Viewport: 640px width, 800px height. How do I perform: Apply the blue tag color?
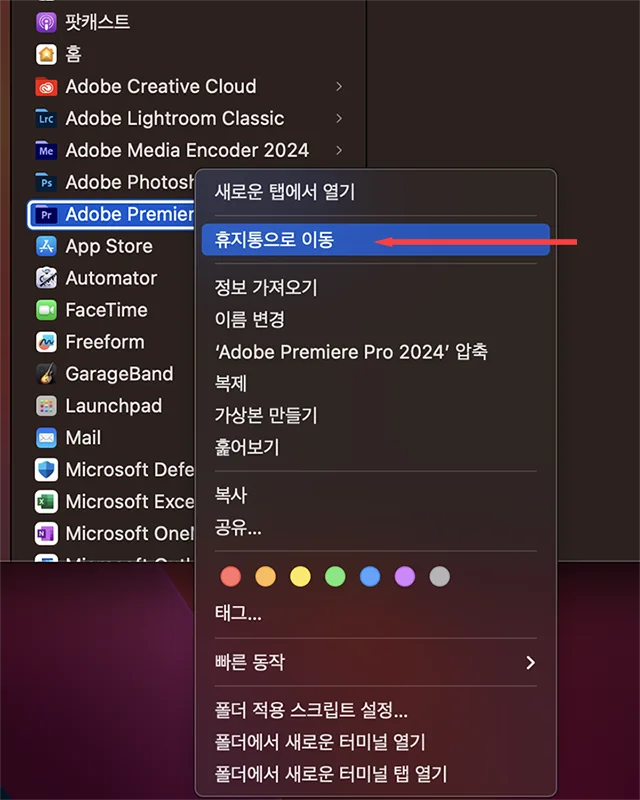point(370,577)
